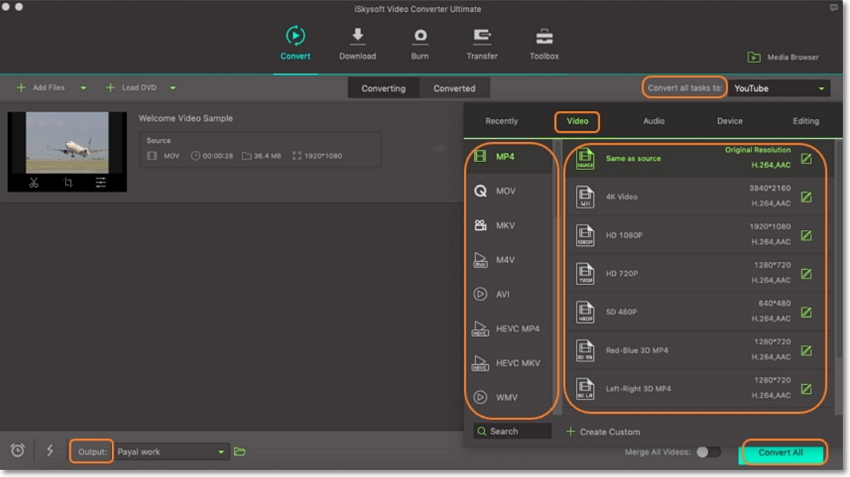Open the Transfer section
Viewport: 850px width, 477px height.
click(x=482, y=44)
